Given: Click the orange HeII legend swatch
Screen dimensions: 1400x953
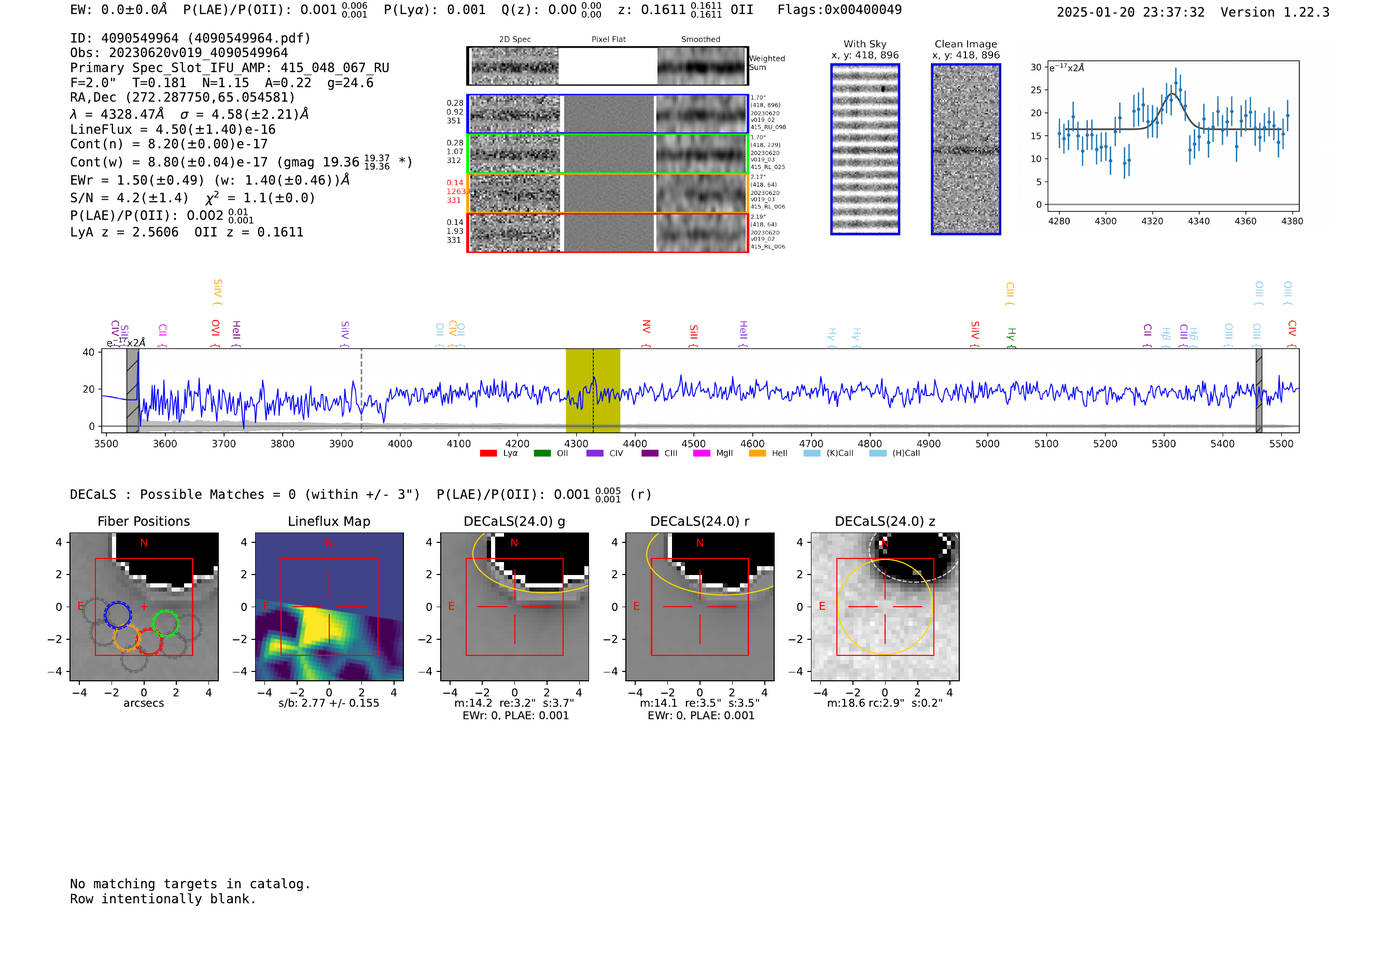Looking at the screenshot, I should tap(757, 454).
